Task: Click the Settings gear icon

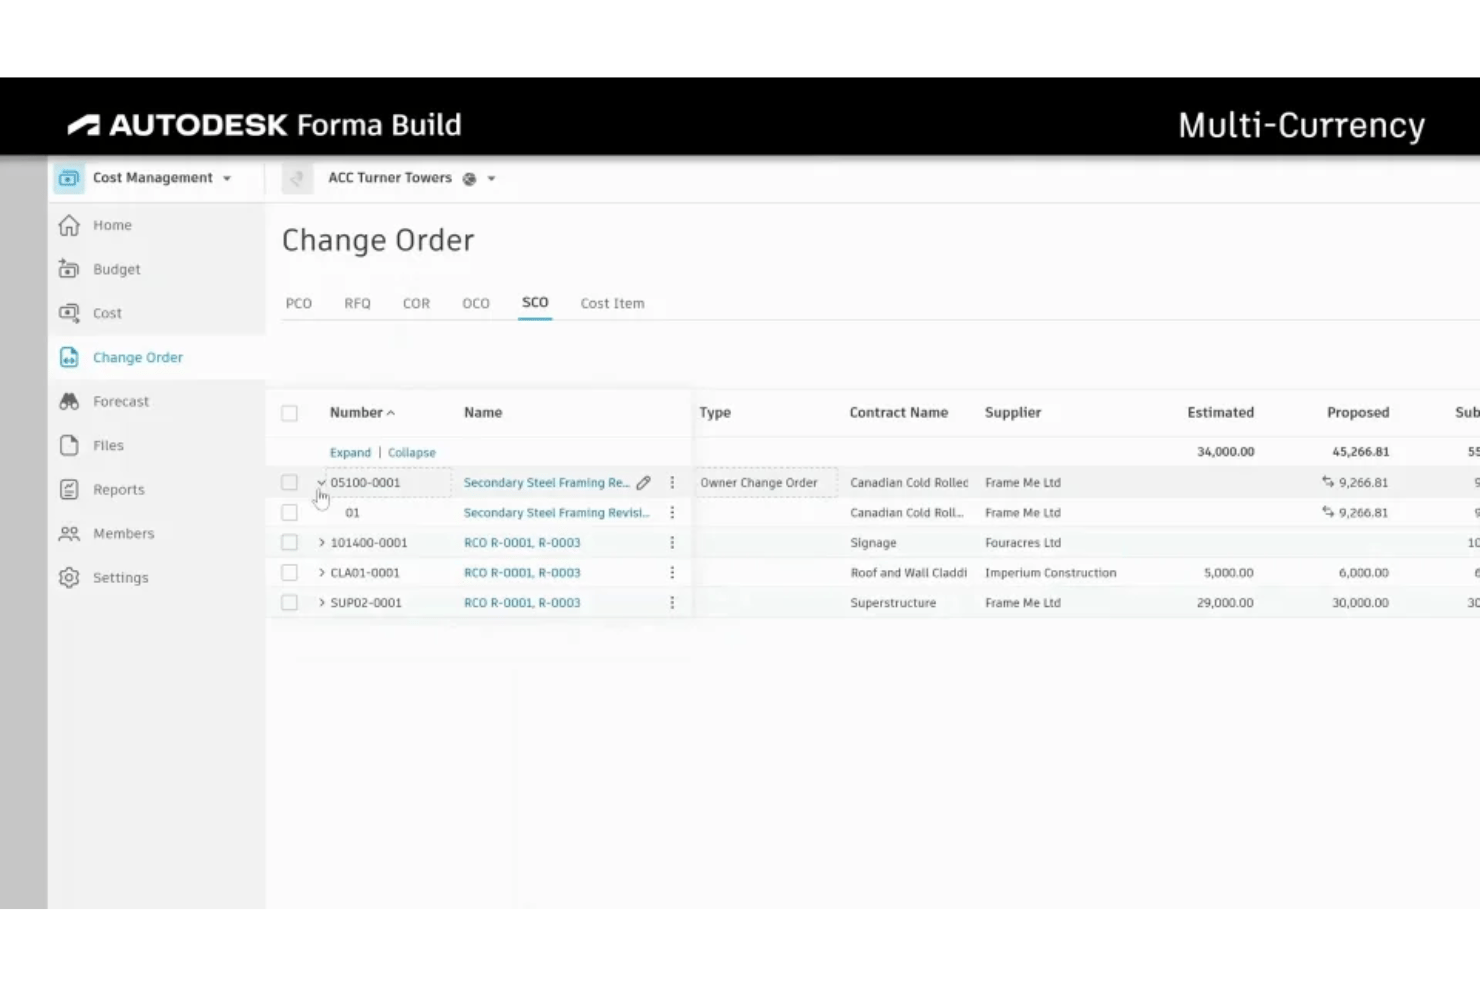Action: click(x=69, y=577)
